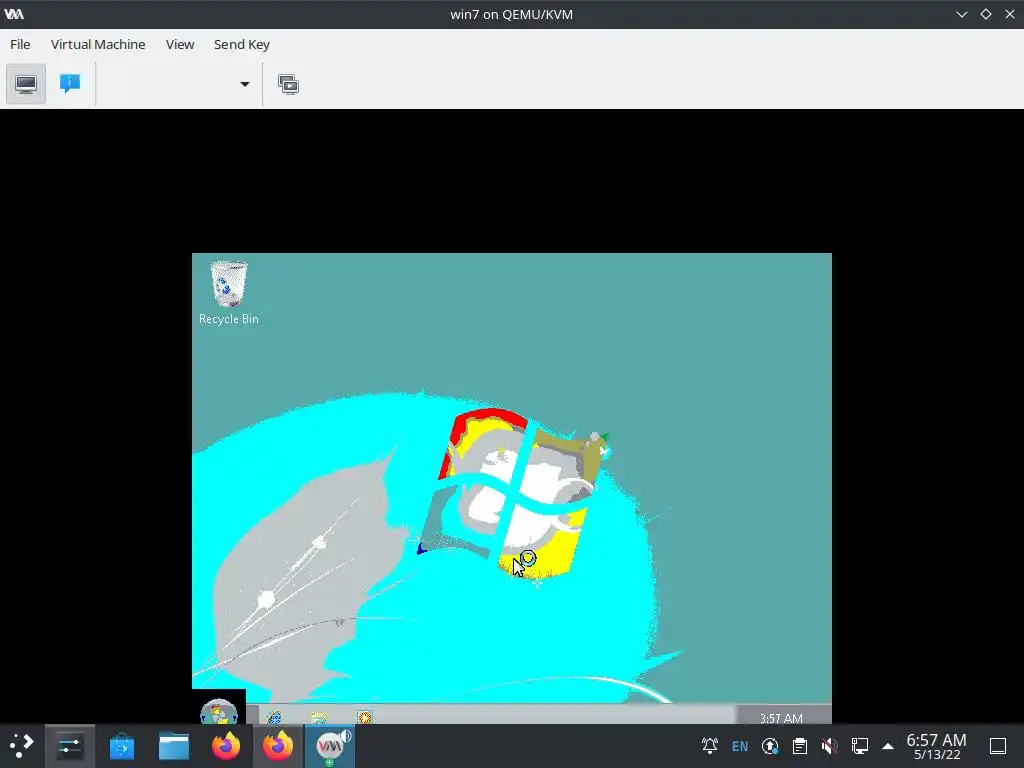Launch Windows Media Player from the Win7 taskbar

(x=364, y=717)
